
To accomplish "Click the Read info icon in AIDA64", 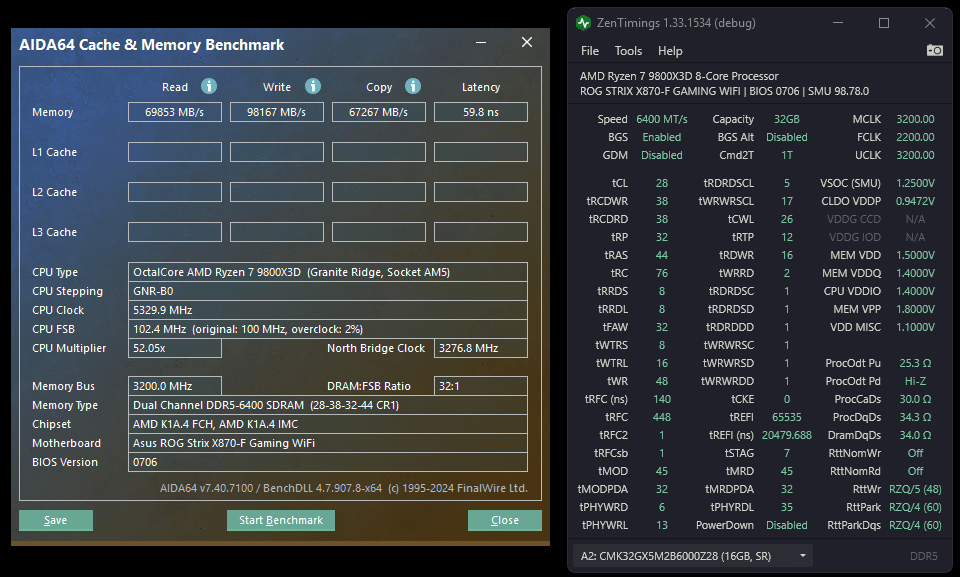I will point(209,86).
